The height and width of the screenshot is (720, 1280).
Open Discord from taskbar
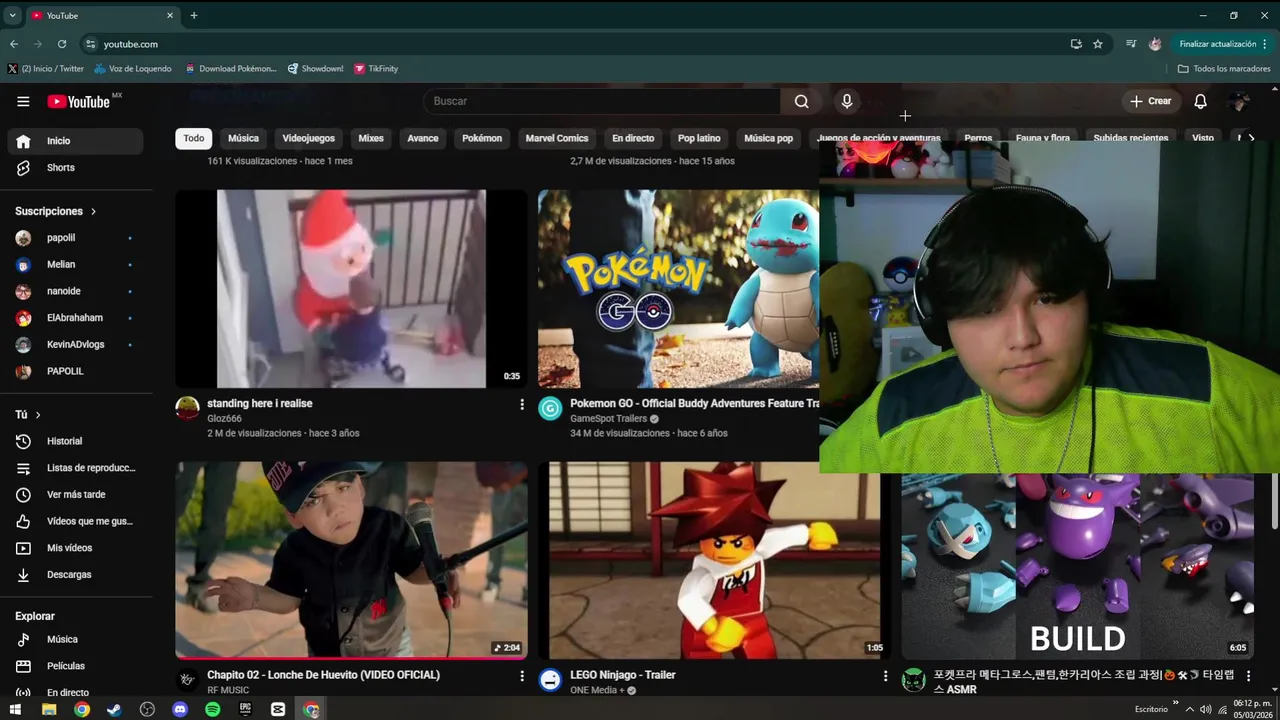point(180,709)
